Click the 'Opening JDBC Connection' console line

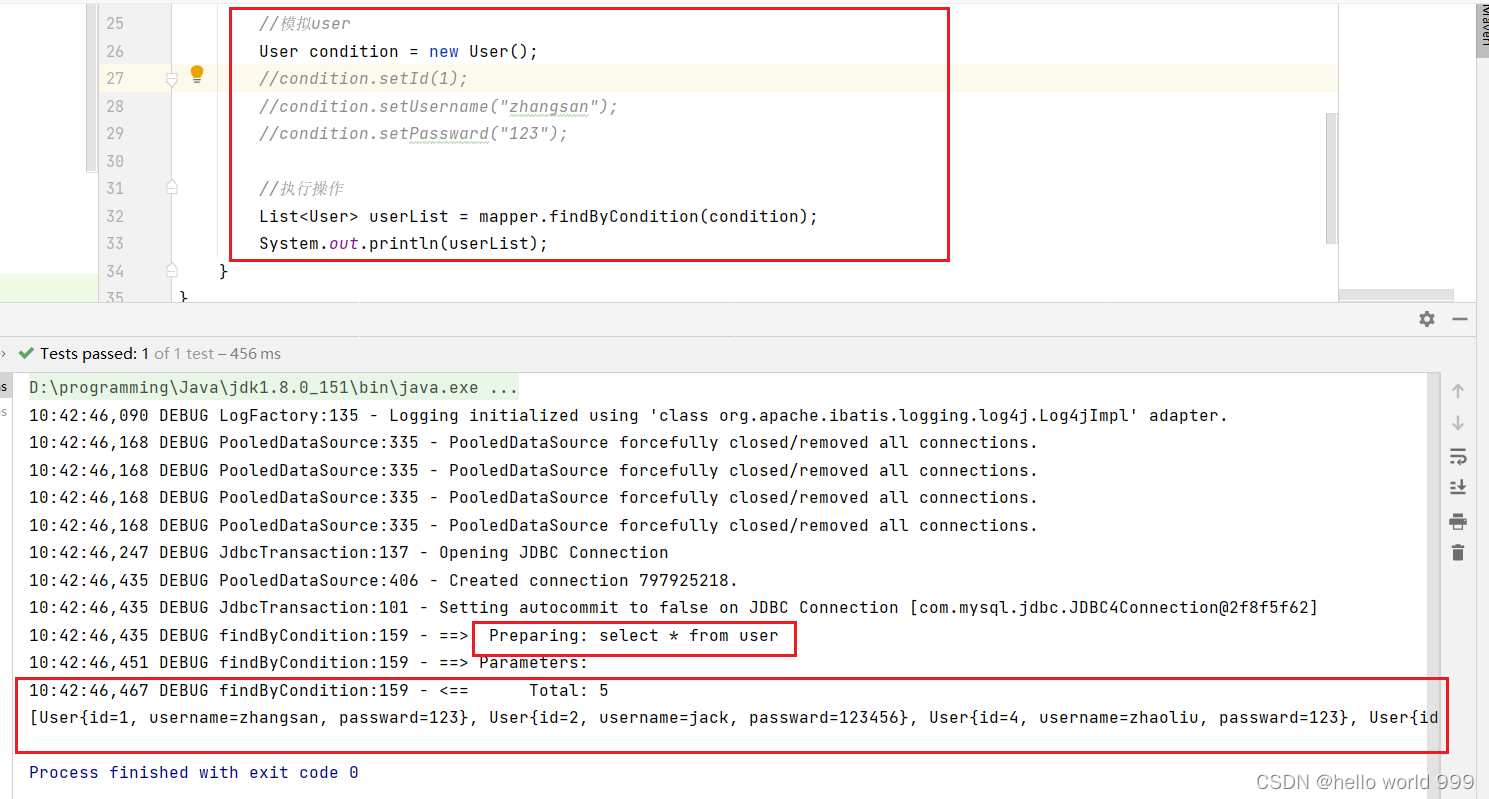click(348, 552)
